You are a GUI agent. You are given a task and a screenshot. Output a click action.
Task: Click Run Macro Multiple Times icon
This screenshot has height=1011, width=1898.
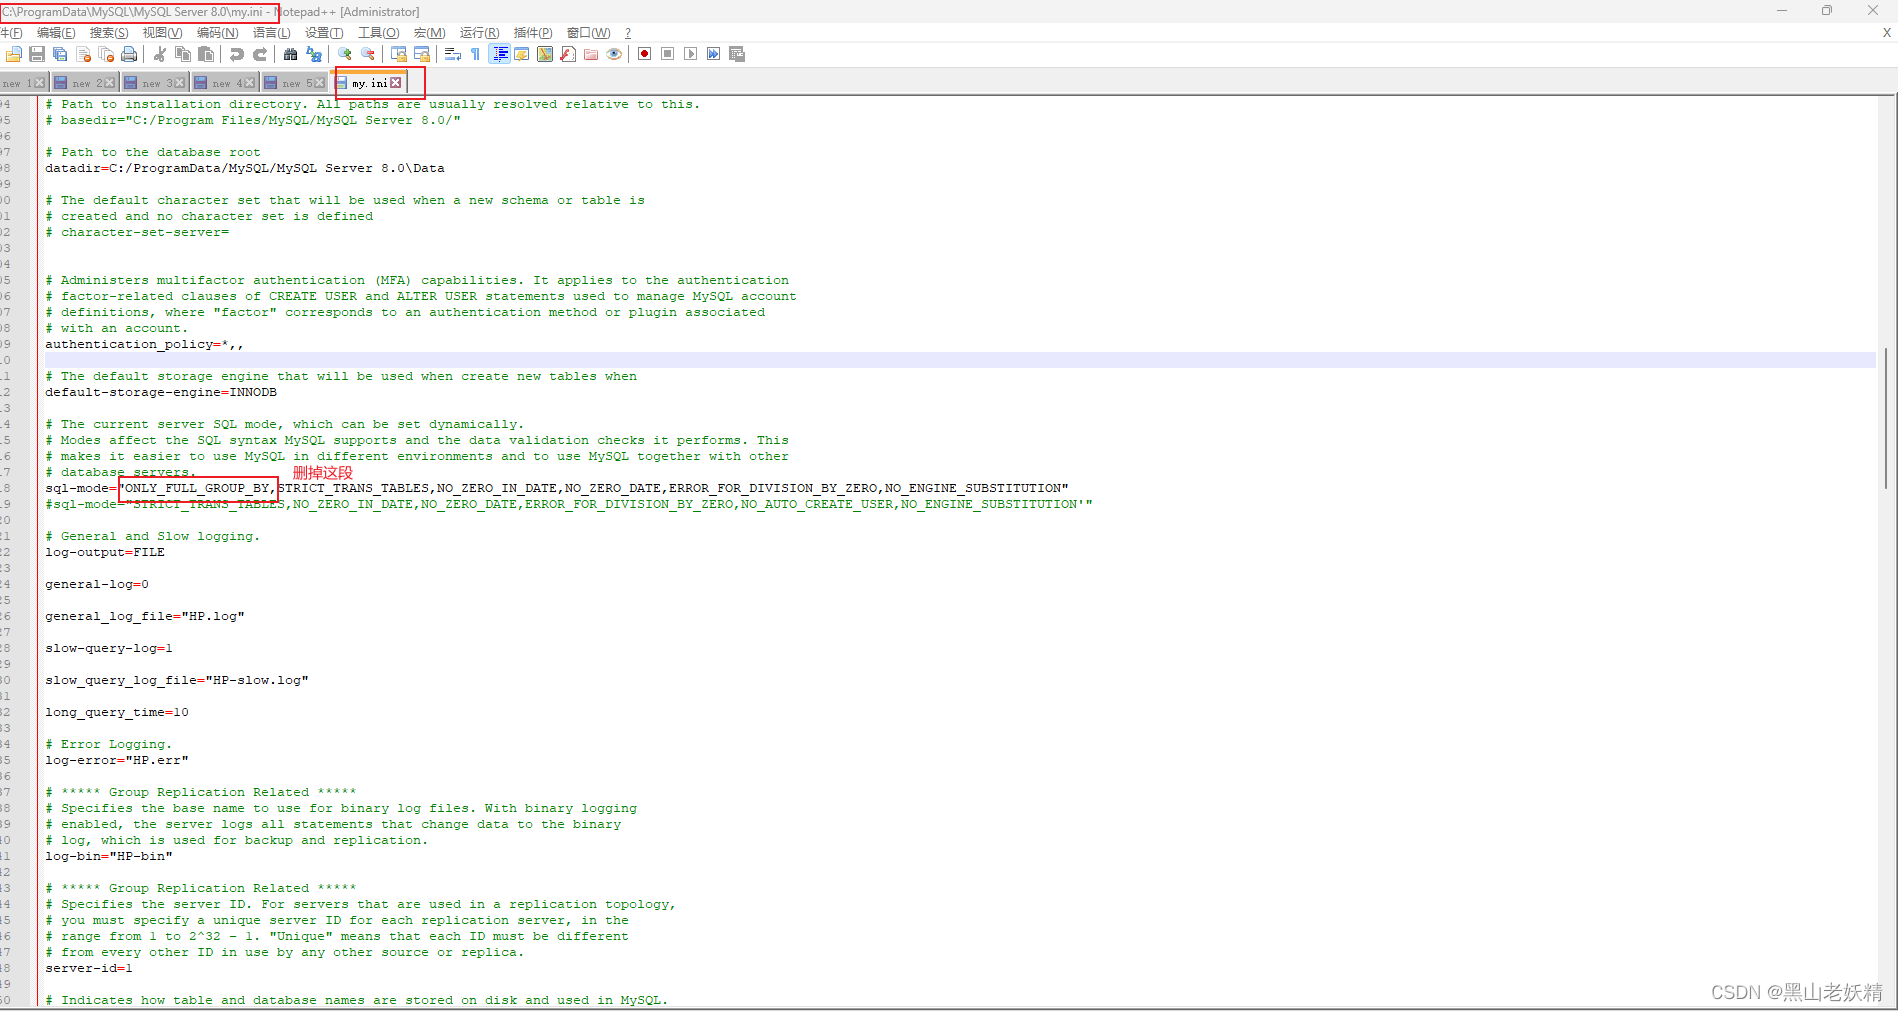tap(714, 54)
